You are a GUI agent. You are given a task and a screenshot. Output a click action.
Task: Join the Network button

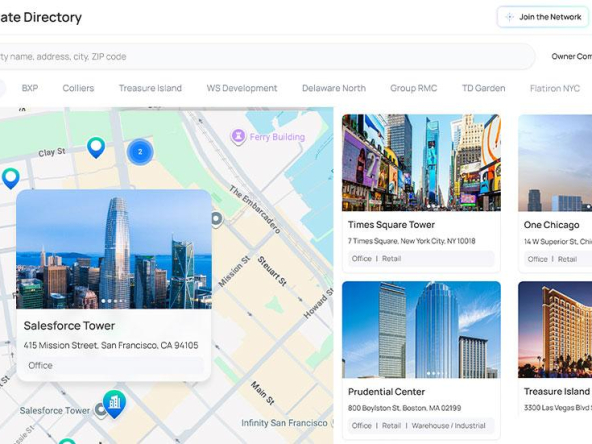click(x=543, y=17)
